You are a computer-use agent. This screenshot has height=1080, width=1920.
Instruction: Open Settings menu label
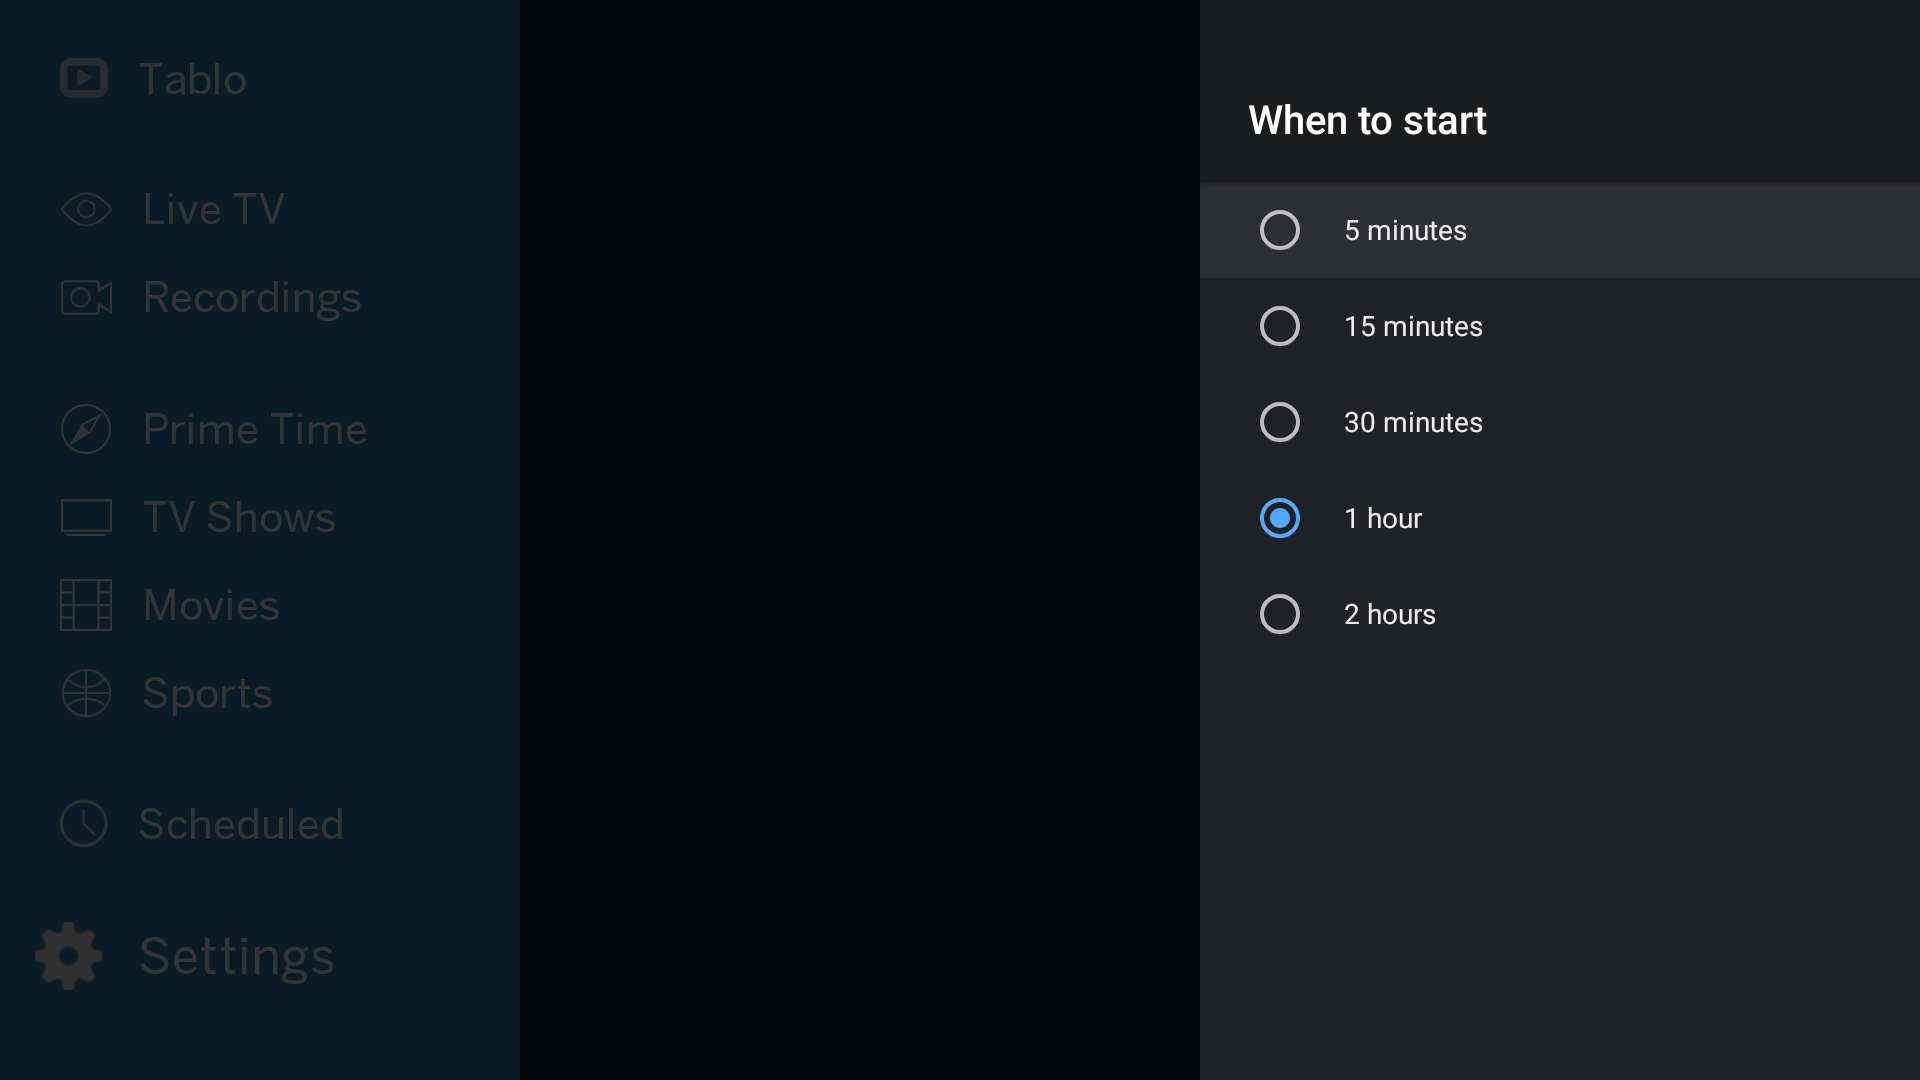pos(237,957)
